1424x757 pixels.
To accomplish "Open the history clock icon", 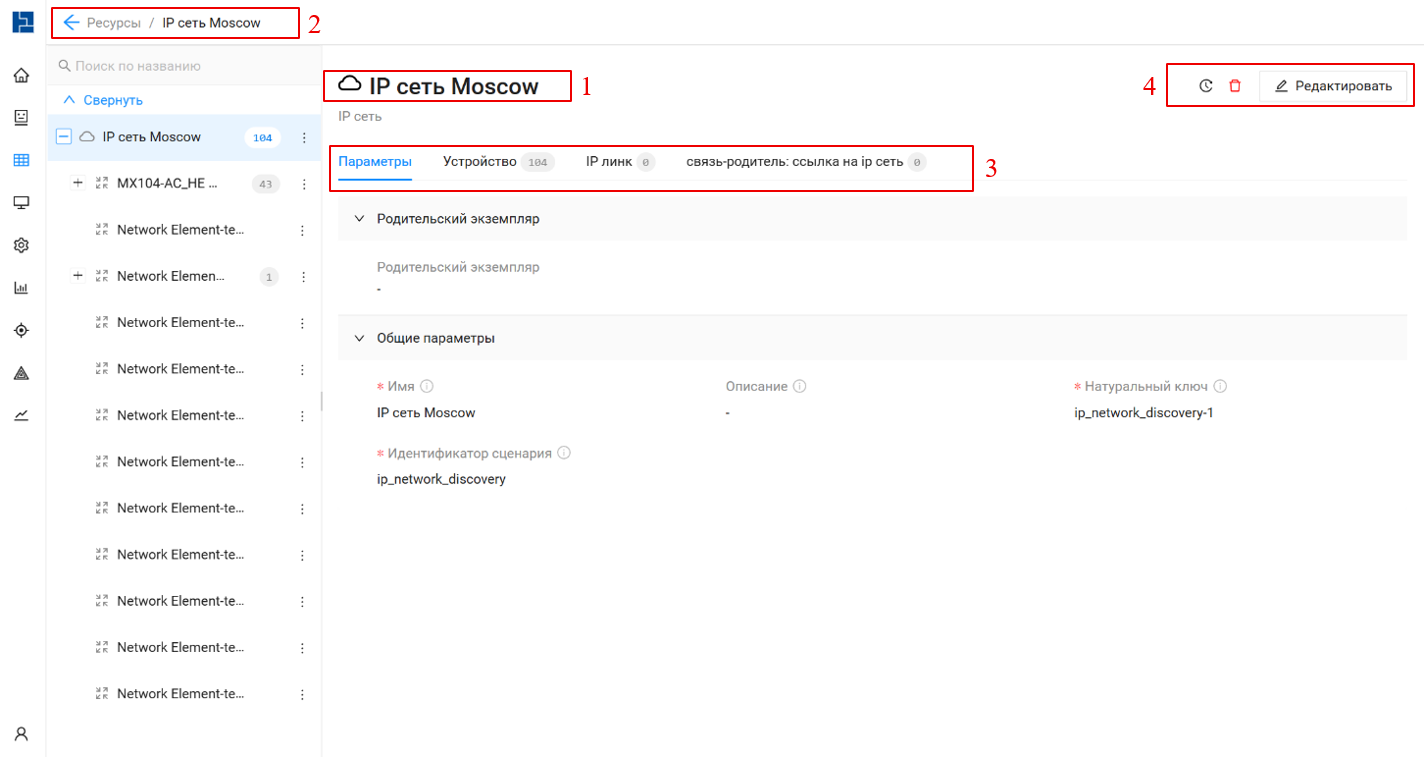I will point(1206,86).
